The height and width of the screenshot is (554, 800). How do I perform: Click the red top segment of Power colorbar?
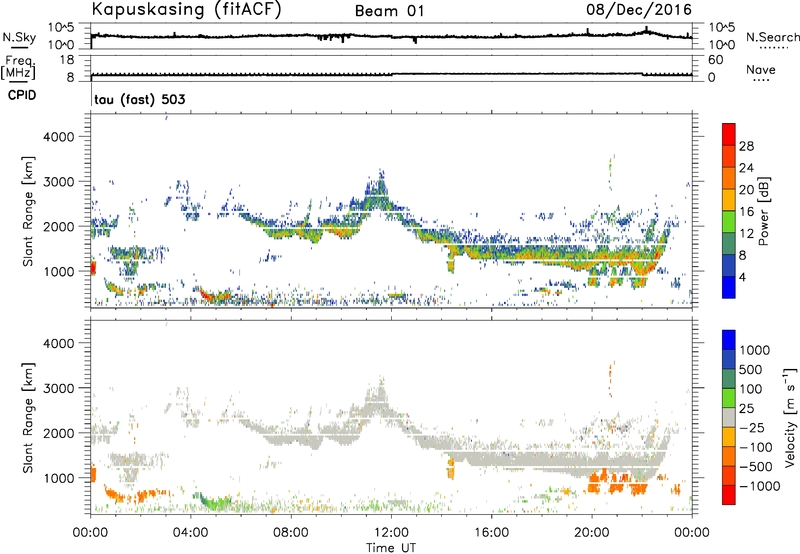[x=729, y=134]
